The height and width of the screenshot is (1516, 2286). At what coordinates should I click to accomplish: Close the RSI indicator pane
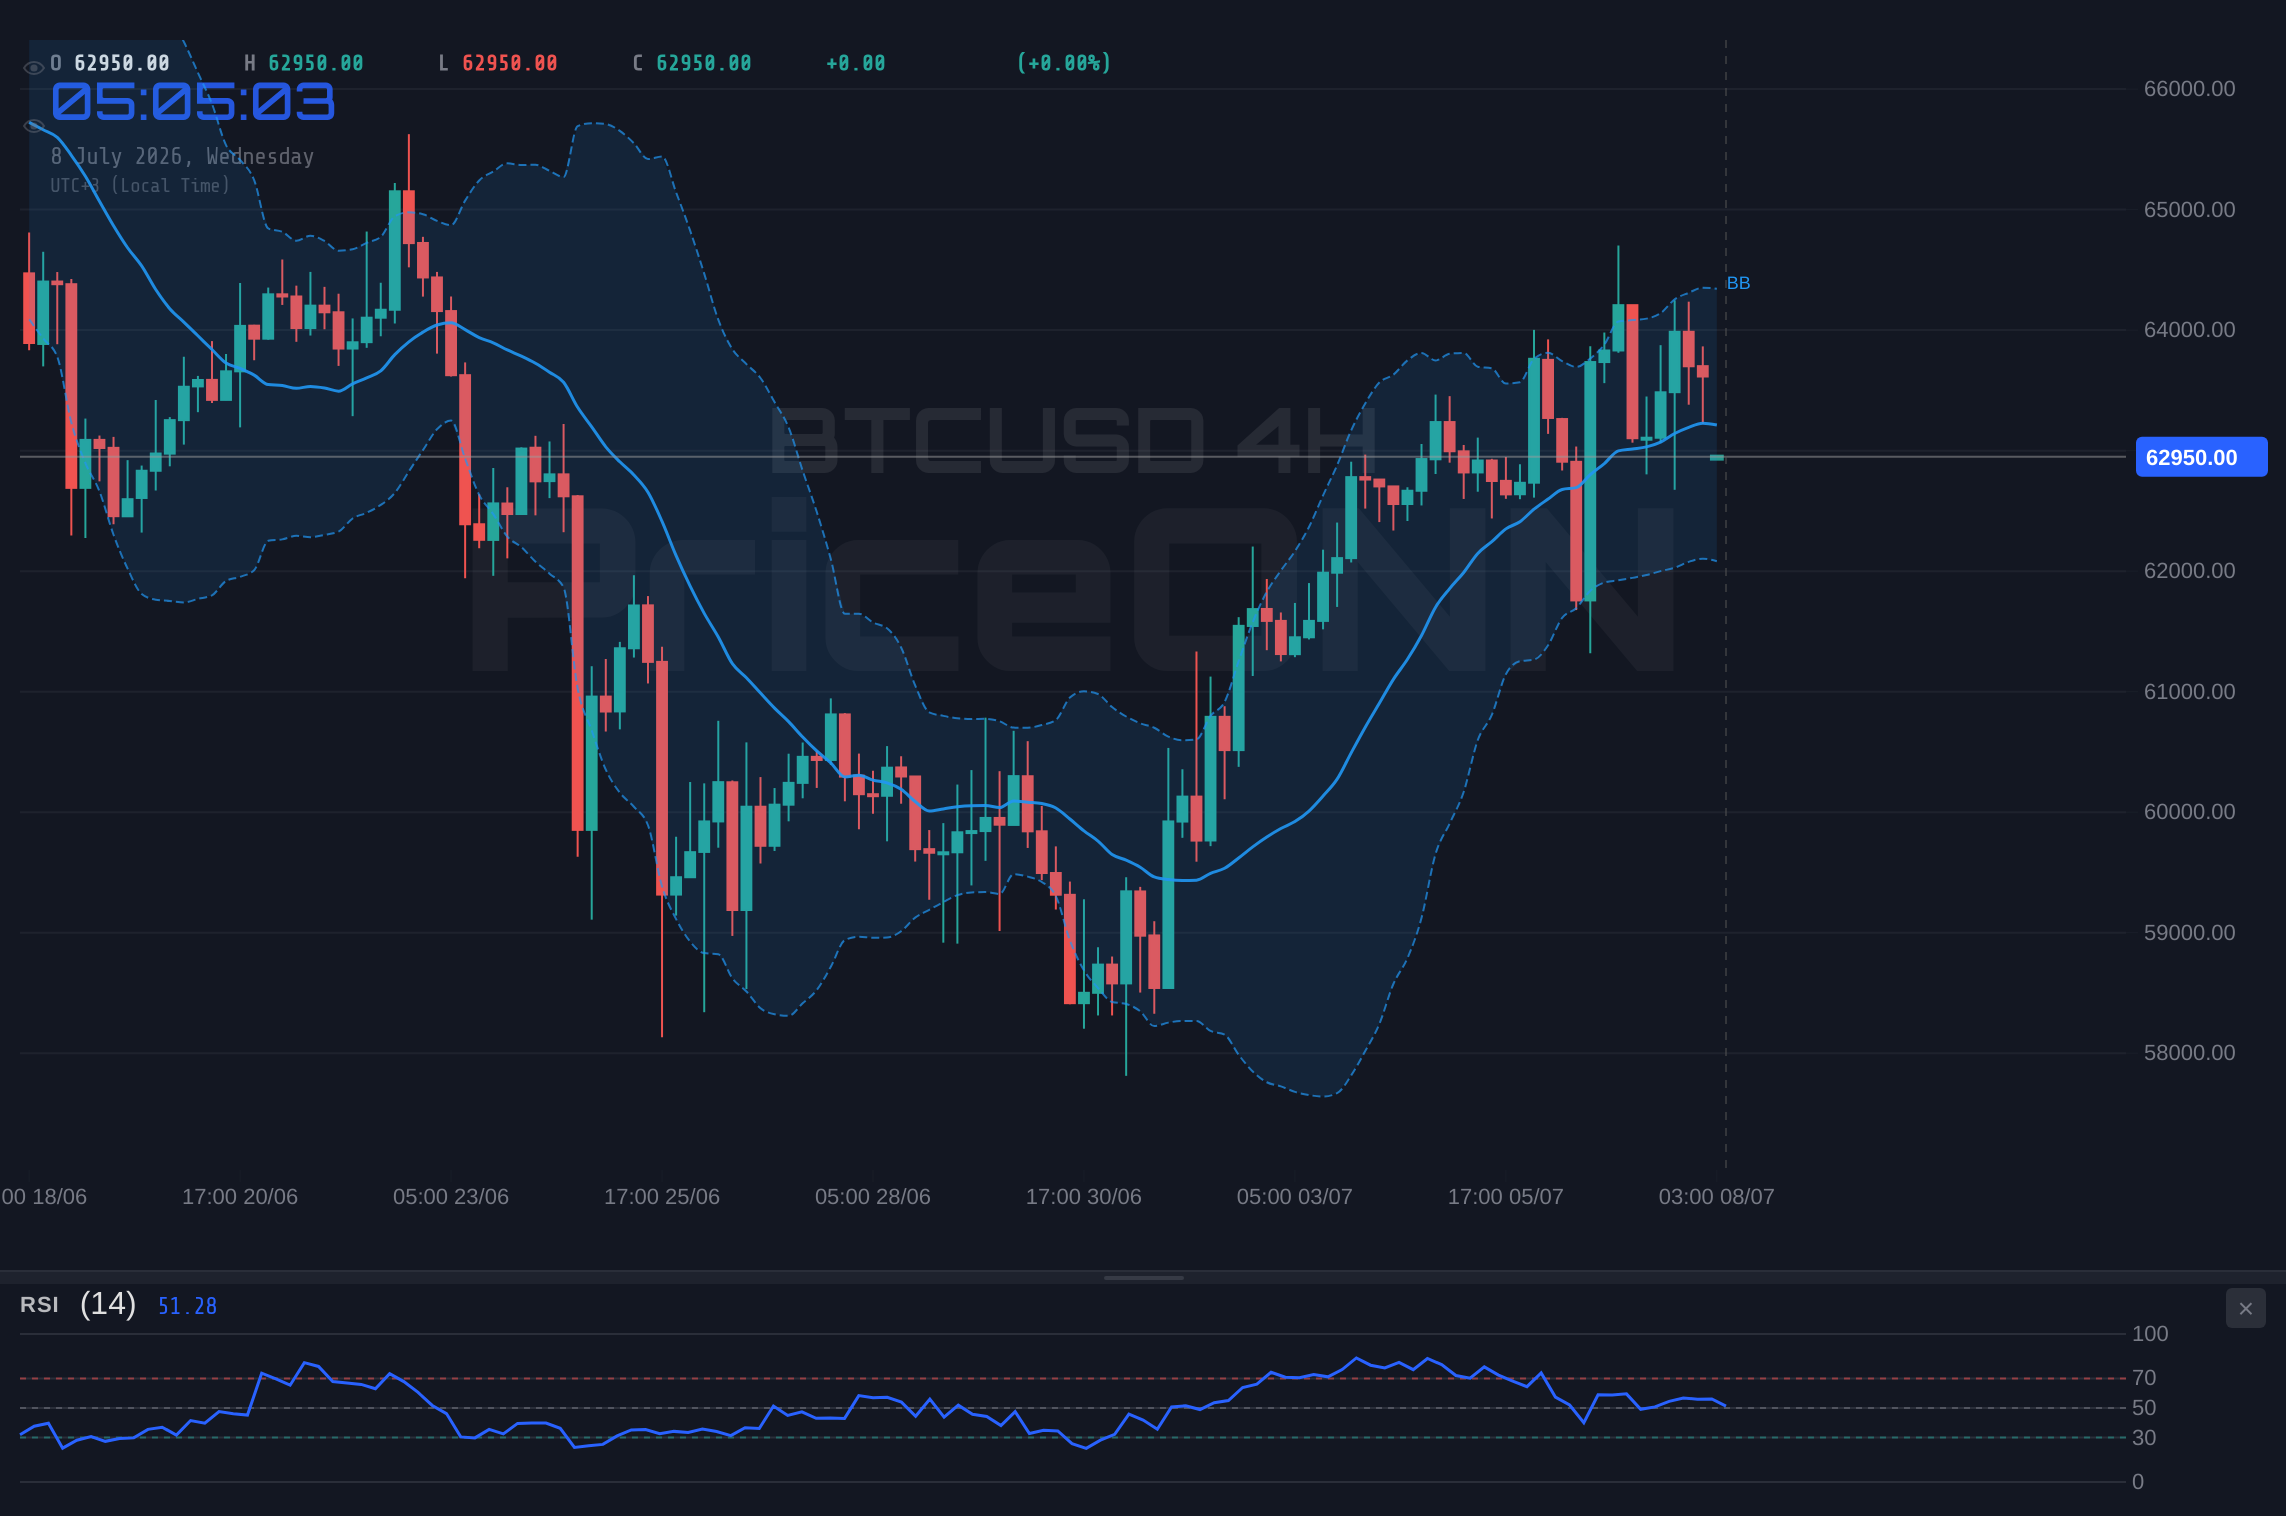click(x=2245, y=1308)
